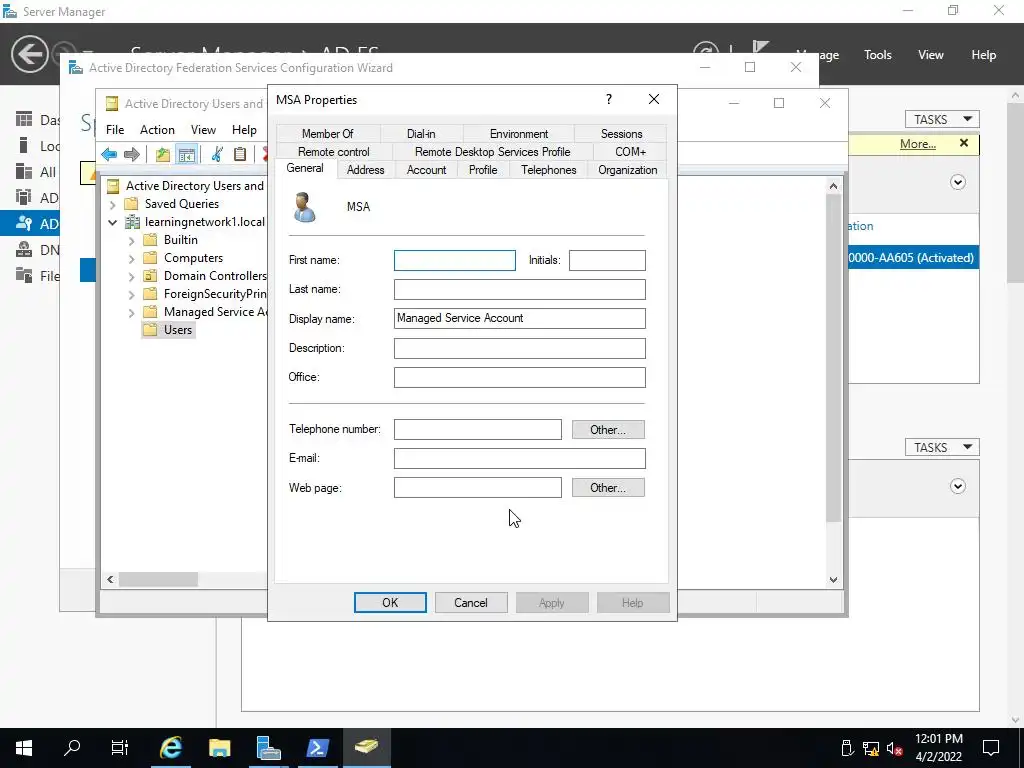Expand the Computers container
The width and height of the screenshot is (1024, 768).
131,259
